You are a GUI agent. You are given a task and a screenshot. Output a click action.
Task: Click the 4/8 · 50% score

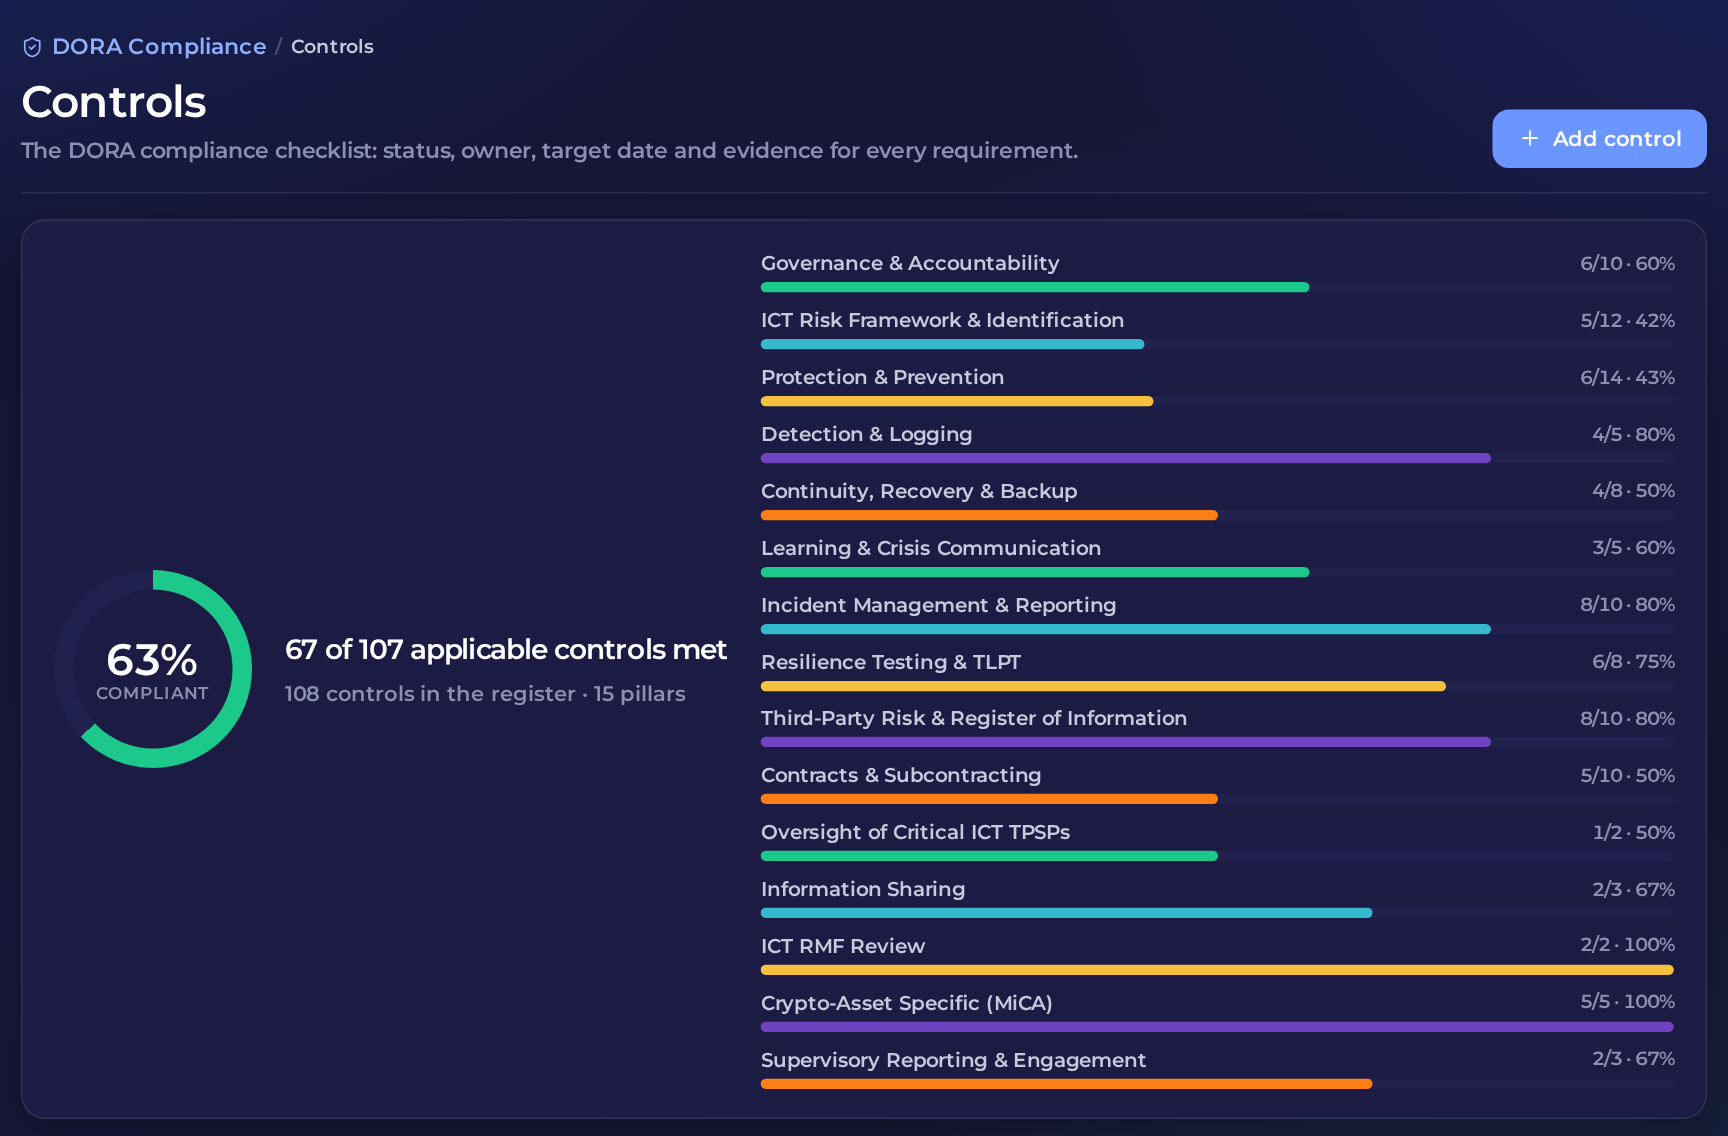click(x=1633, y=491)
